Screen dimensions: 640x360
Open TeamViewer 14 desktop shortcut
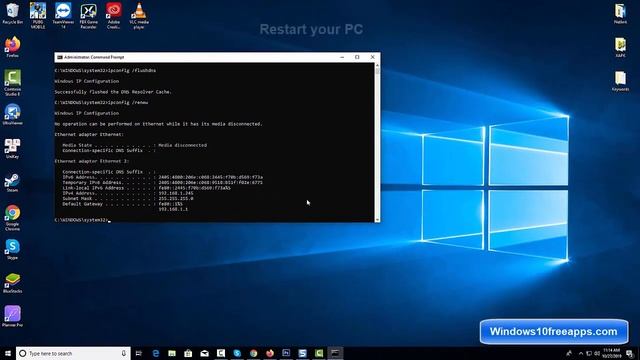[63, 15]
